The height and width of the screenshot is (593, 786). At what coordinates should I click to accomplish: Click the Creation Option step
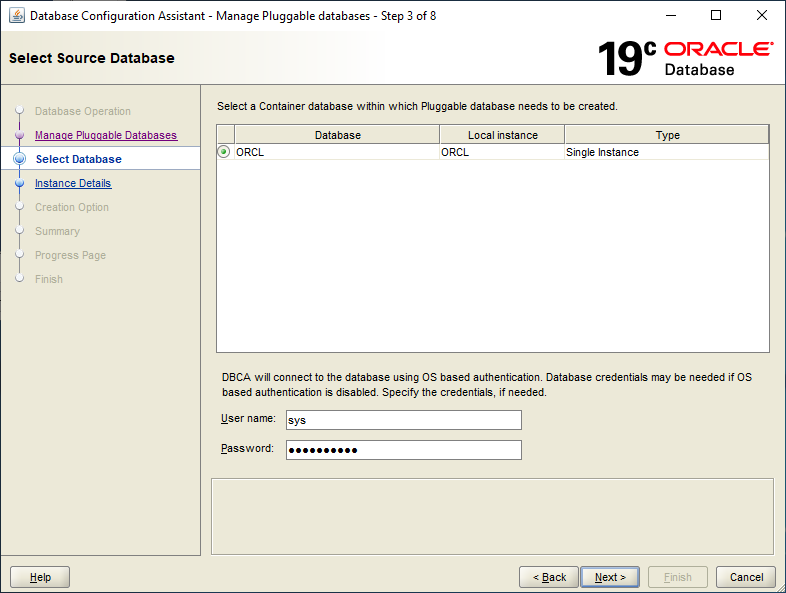pos(72,208)
